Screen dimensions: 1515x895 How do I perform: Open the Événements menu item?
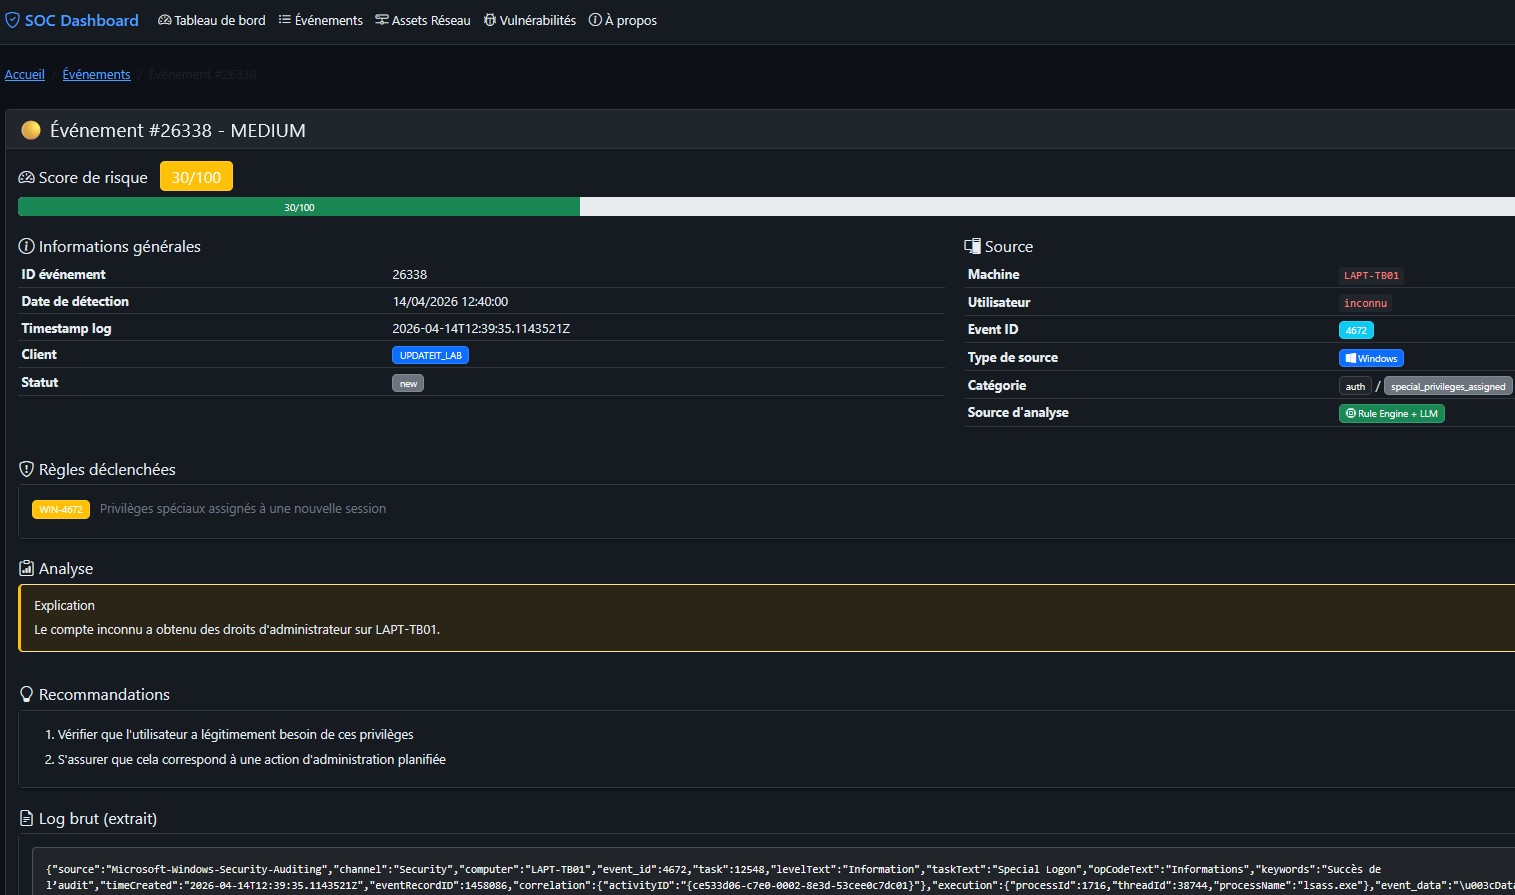pyautogui.click(x=320, y=20)
